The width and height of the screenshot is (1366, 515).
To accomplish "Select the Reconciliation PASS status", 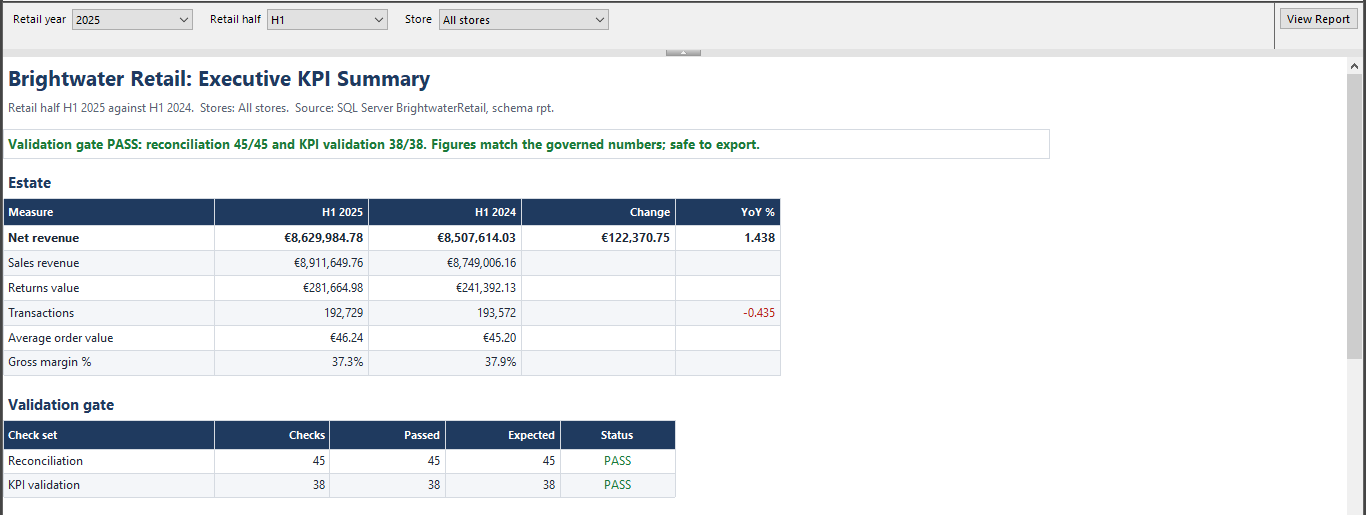I will pos(618,461).
